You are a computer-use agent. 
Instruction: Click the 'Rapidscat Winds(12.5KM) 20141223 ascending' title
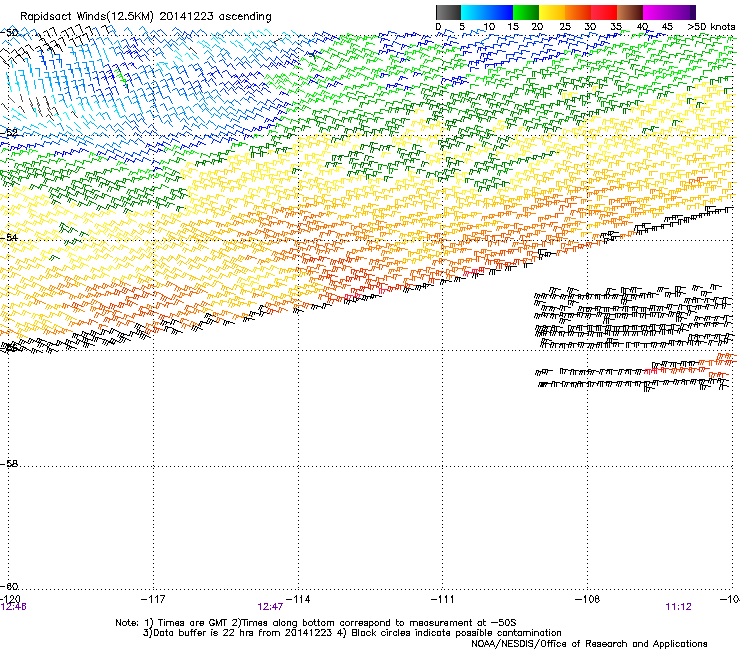(146, 17)
